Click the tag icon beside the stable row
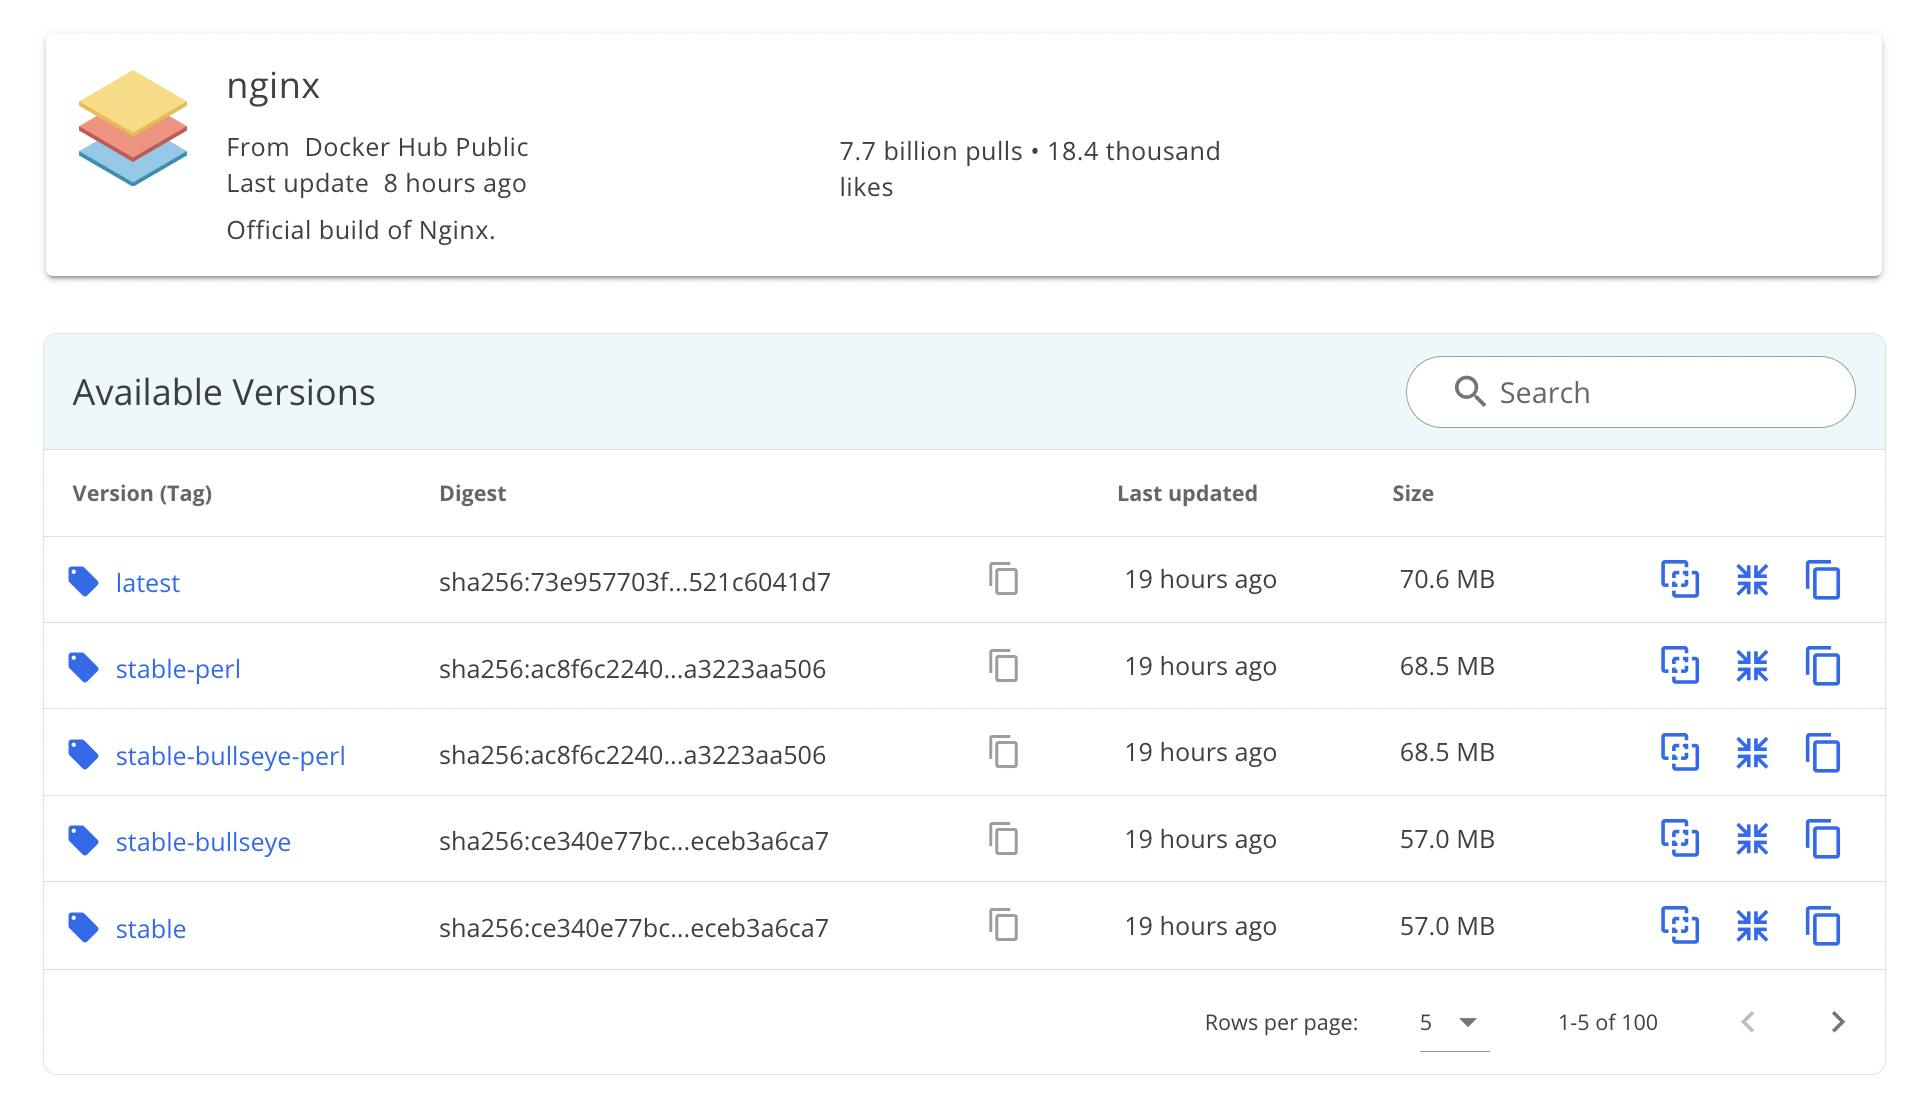The image size is (1932, 1118). [x=83, y=927]
